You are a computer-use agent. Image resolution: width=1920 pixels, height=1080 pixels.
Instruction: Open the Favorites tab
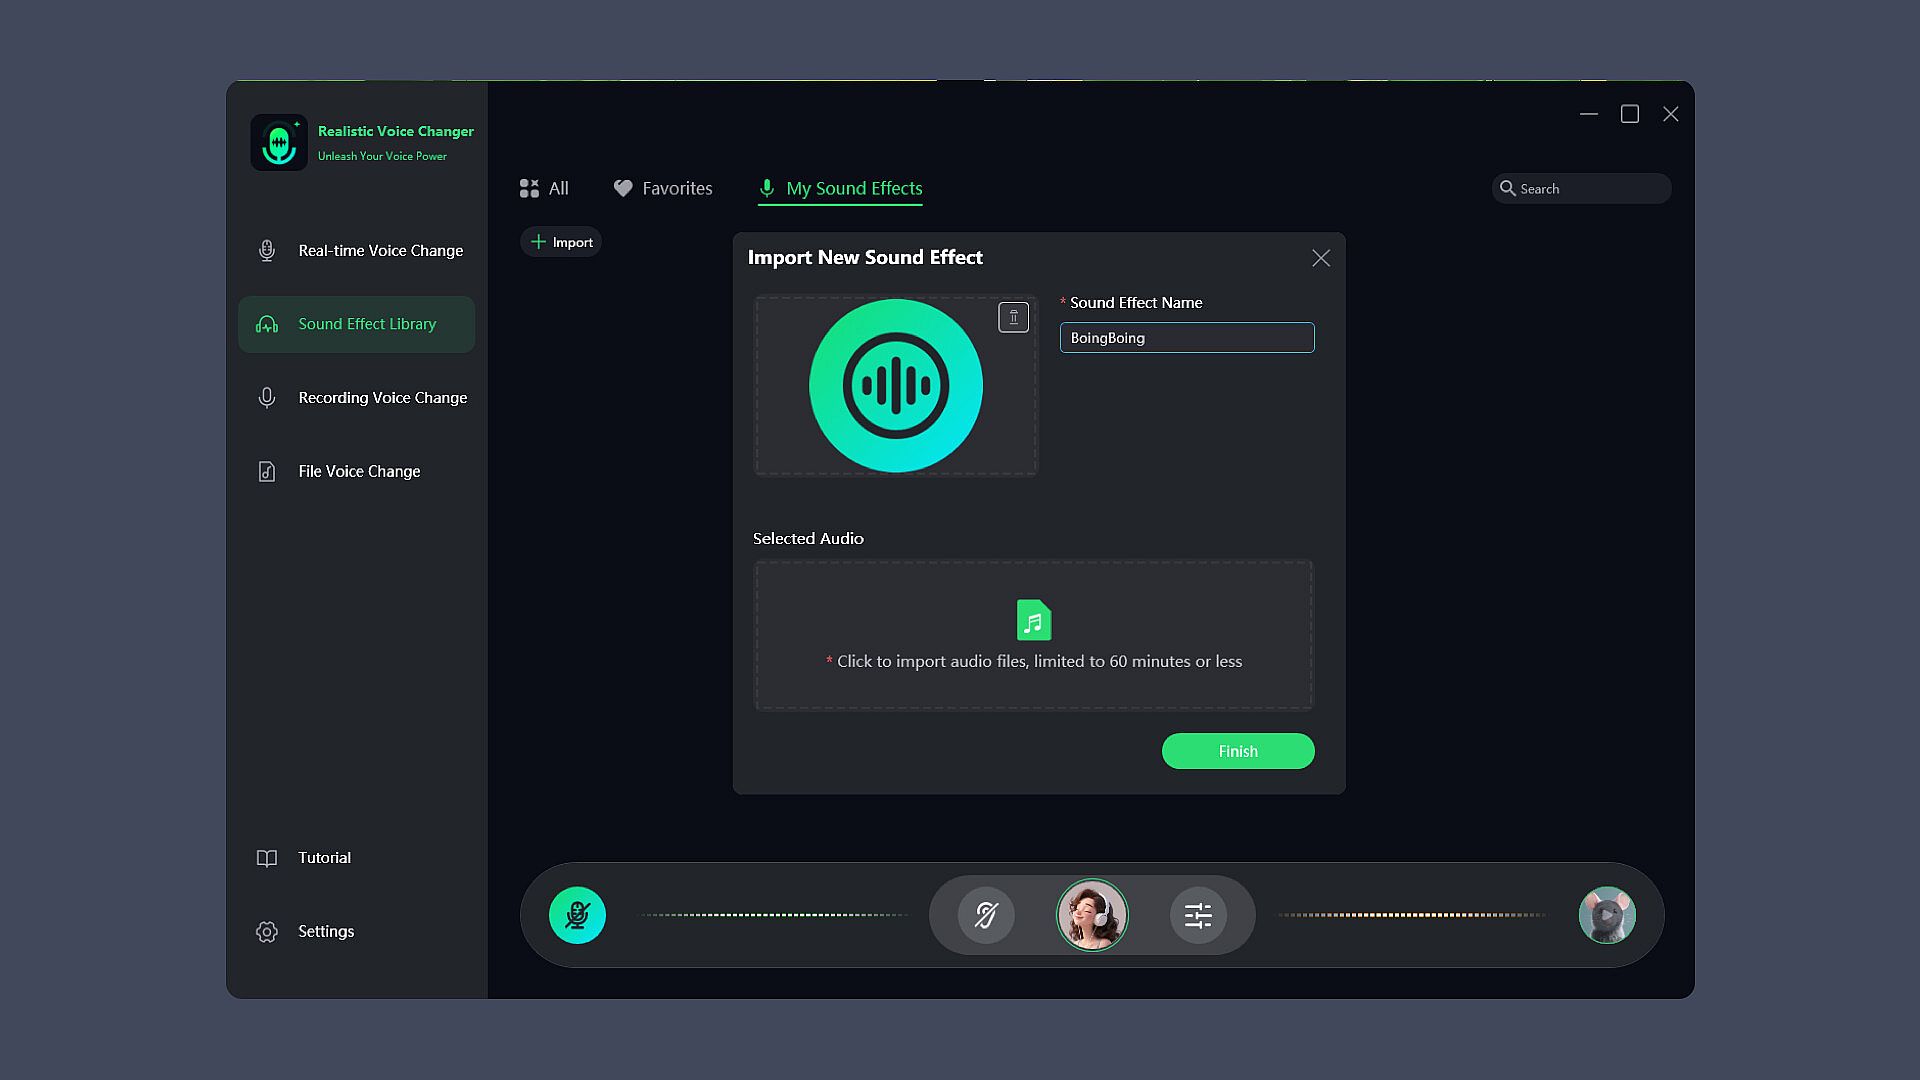tap(663, 188)
